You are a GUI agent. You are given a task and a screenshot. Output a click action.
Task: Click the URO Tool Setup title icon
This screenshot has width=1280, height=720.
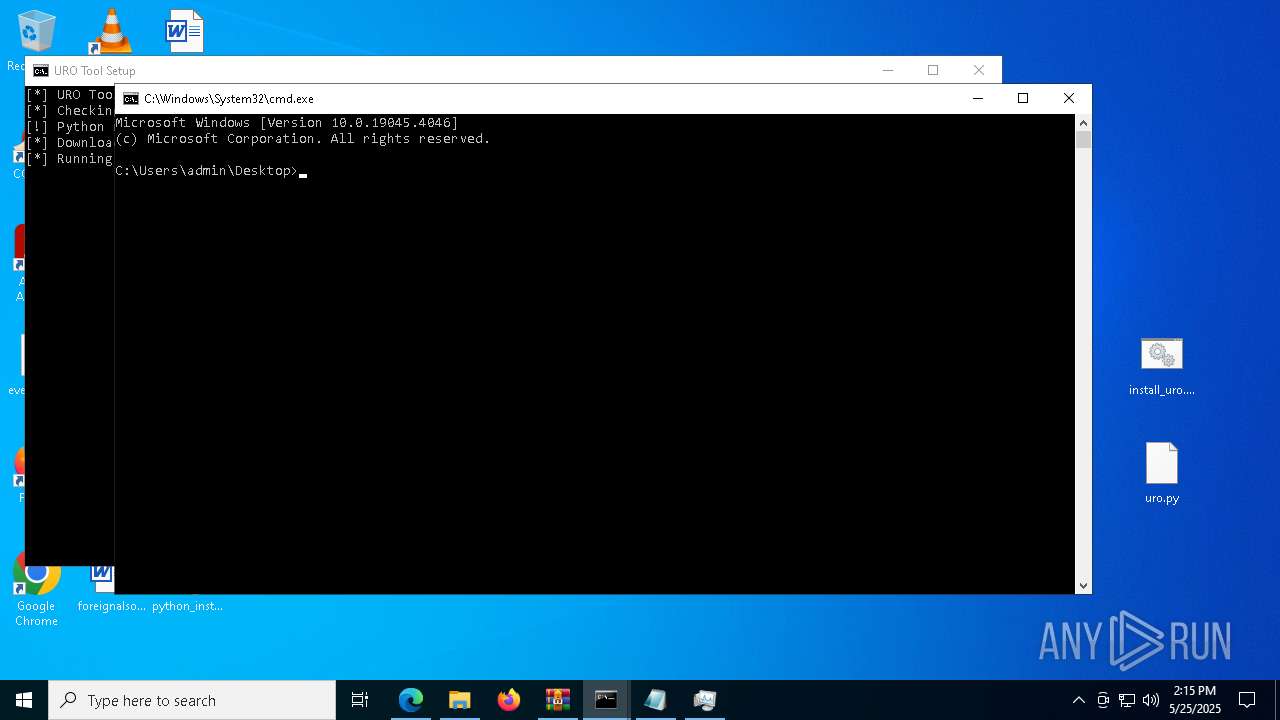[x=41, y=71]
